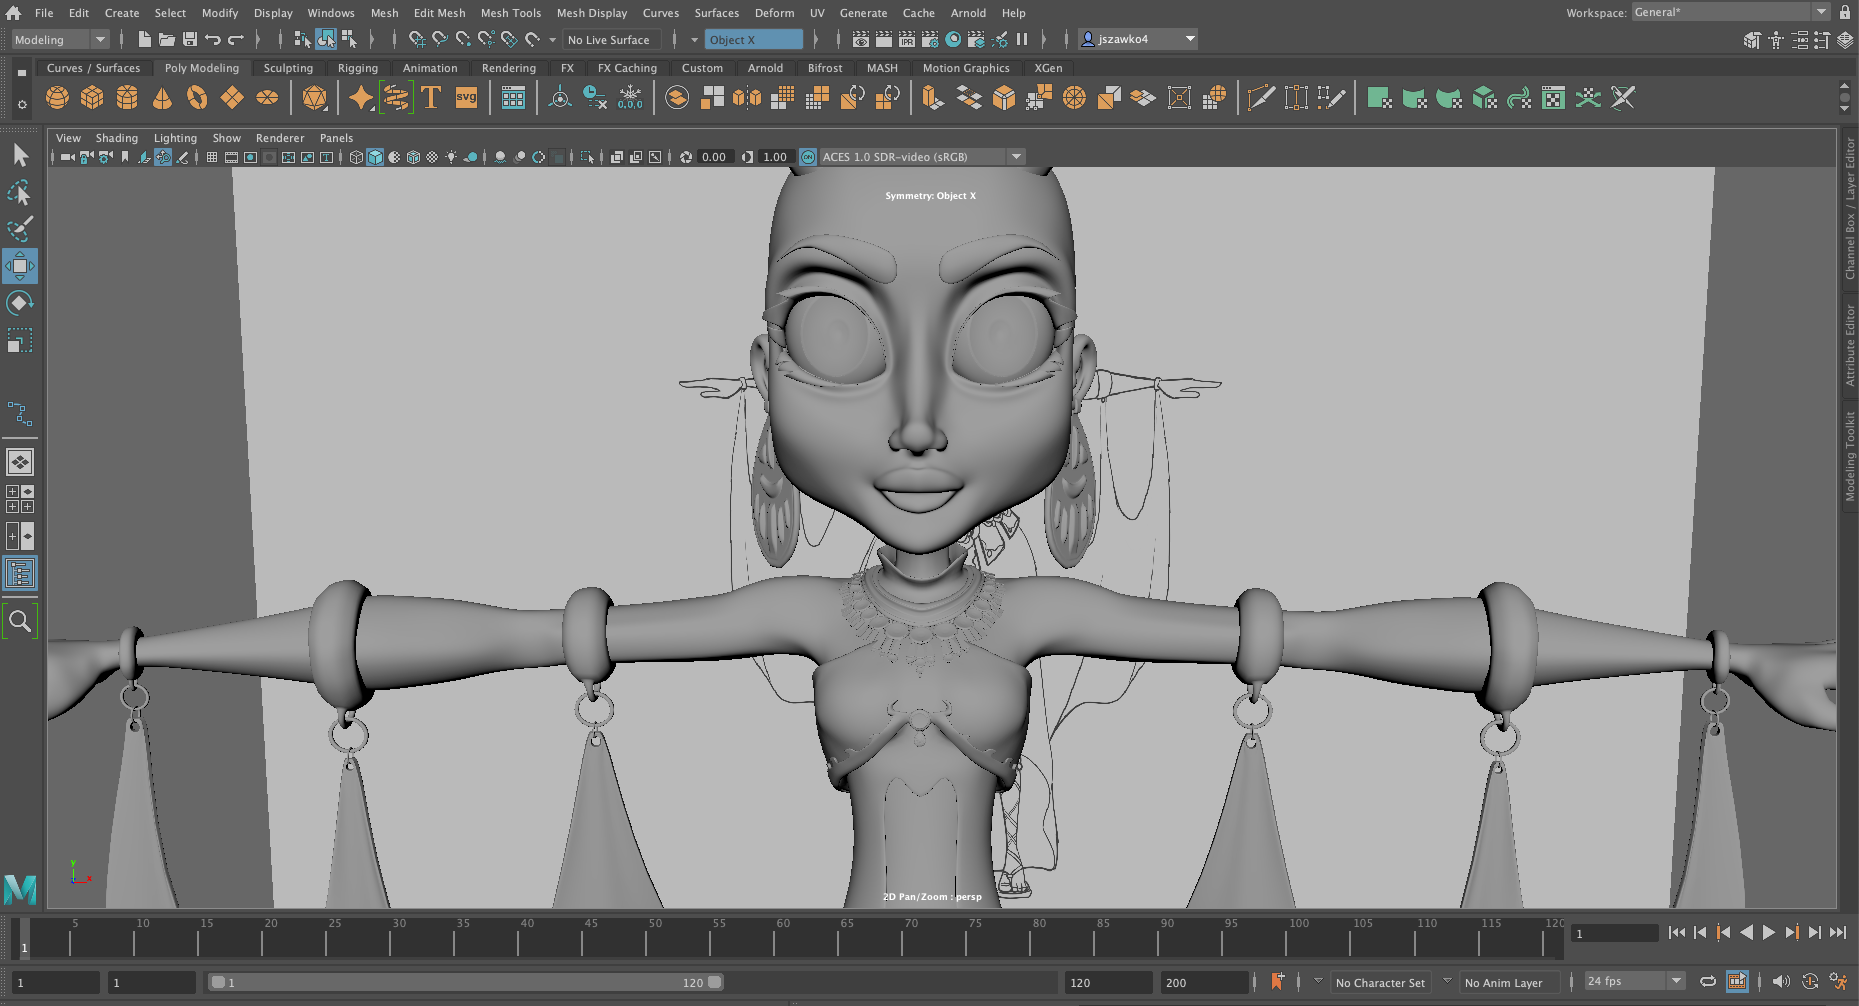Click the playback range slider bar
Image resolution: width=1859 pixels, height=1006 pixels.
(x=465, y=983)
